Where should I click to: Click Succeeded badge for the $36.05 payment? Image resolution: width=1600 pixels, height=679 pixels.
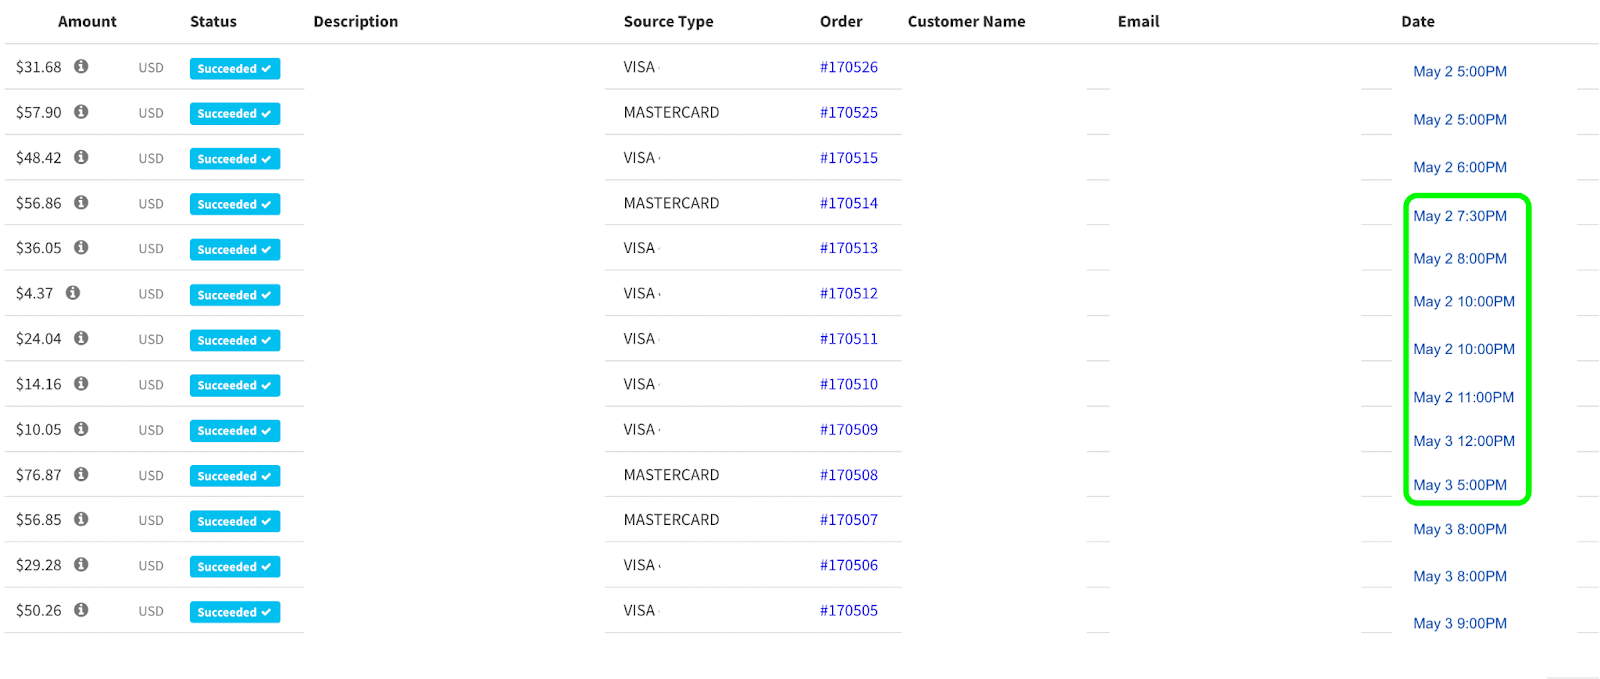click(234, 250)
